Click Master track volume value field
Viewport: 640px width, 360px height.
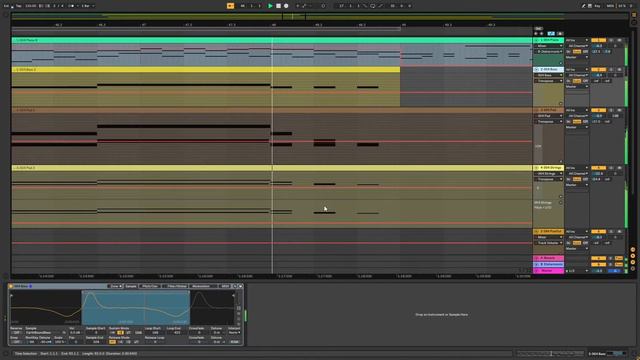tap(599, 271)
